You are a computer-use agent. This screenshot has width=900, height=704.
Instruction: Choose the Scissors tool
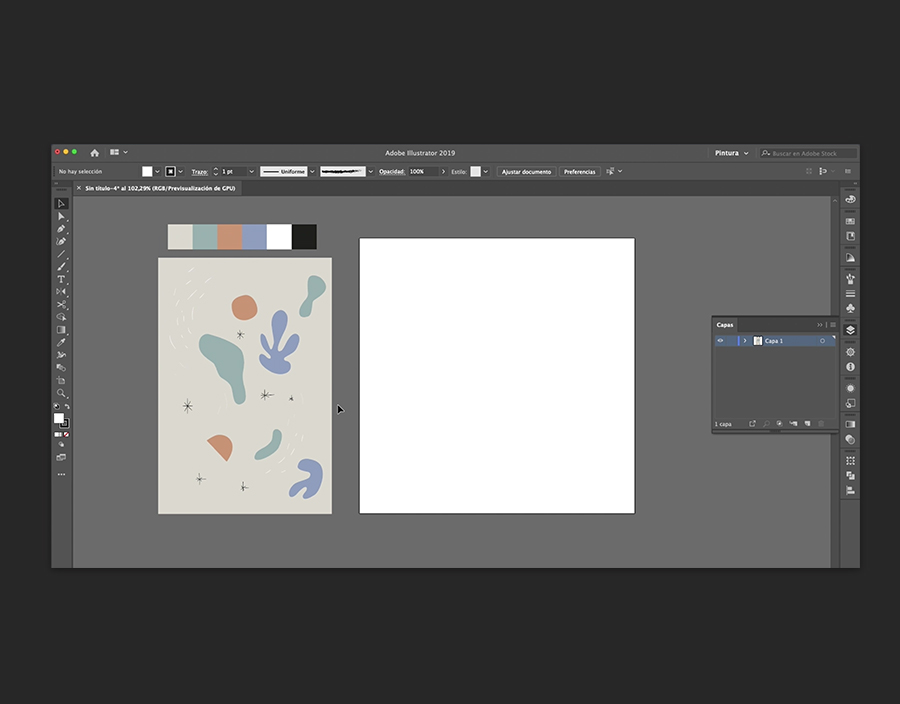(x=61, y=304)
